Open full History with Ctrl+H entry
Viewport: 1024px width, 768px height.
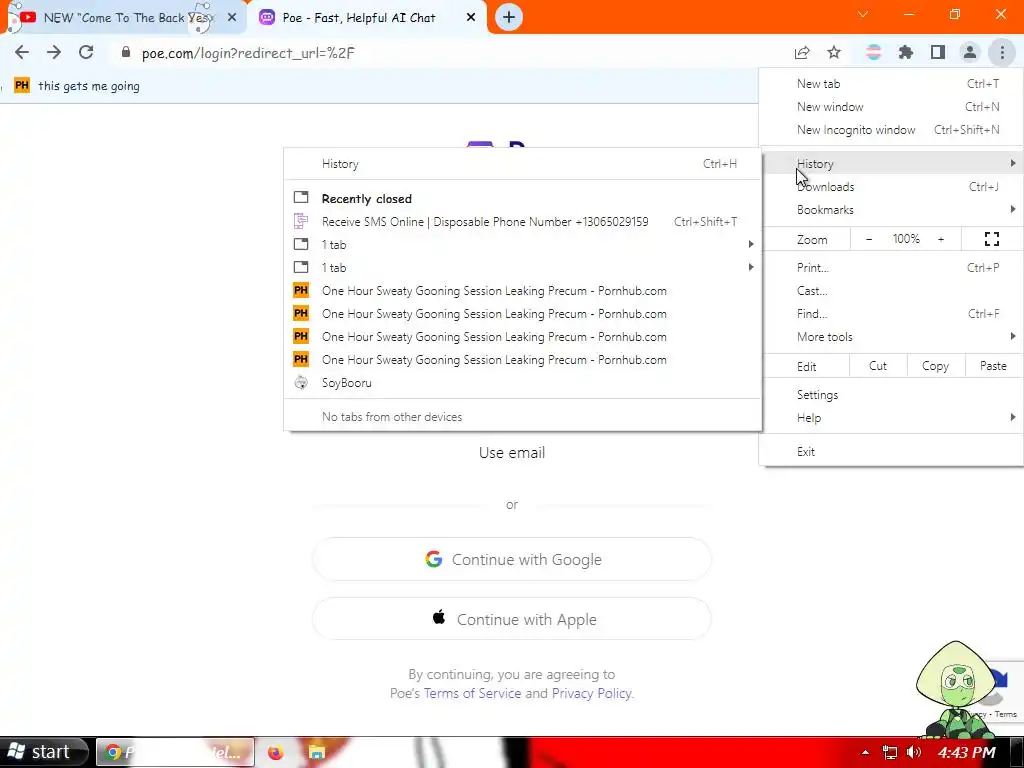click(x=522, y=164)
